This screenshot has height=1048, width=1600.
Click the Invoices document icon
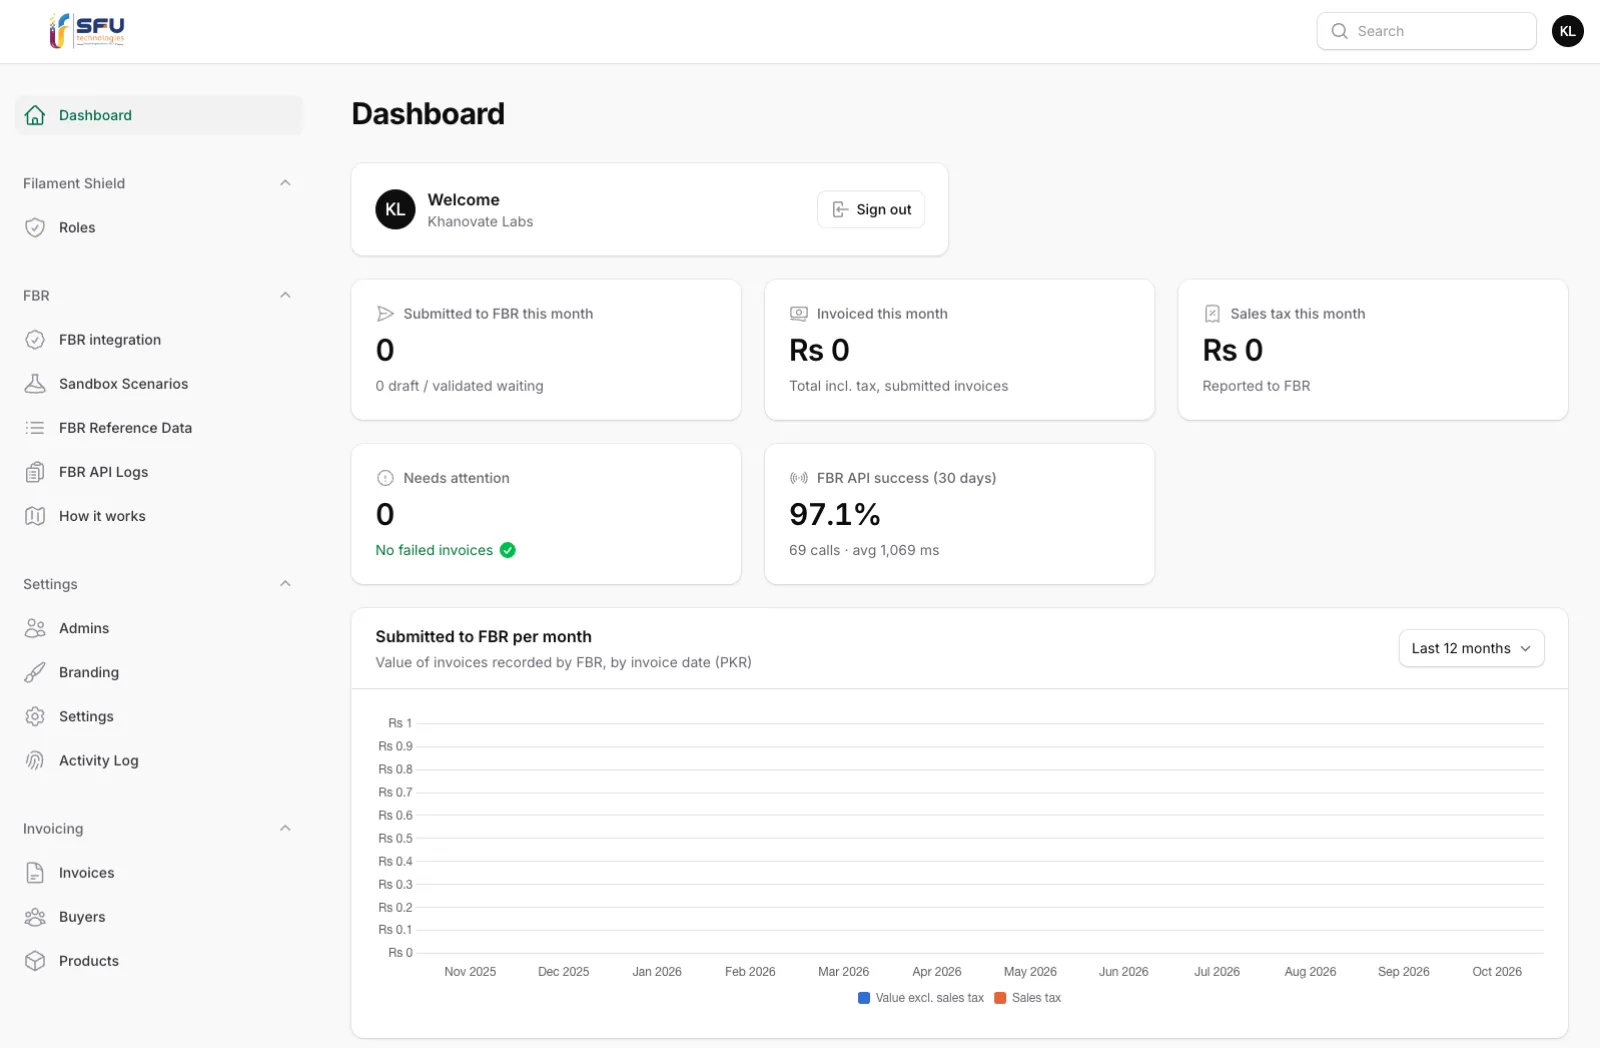click(x=35, y=872)
